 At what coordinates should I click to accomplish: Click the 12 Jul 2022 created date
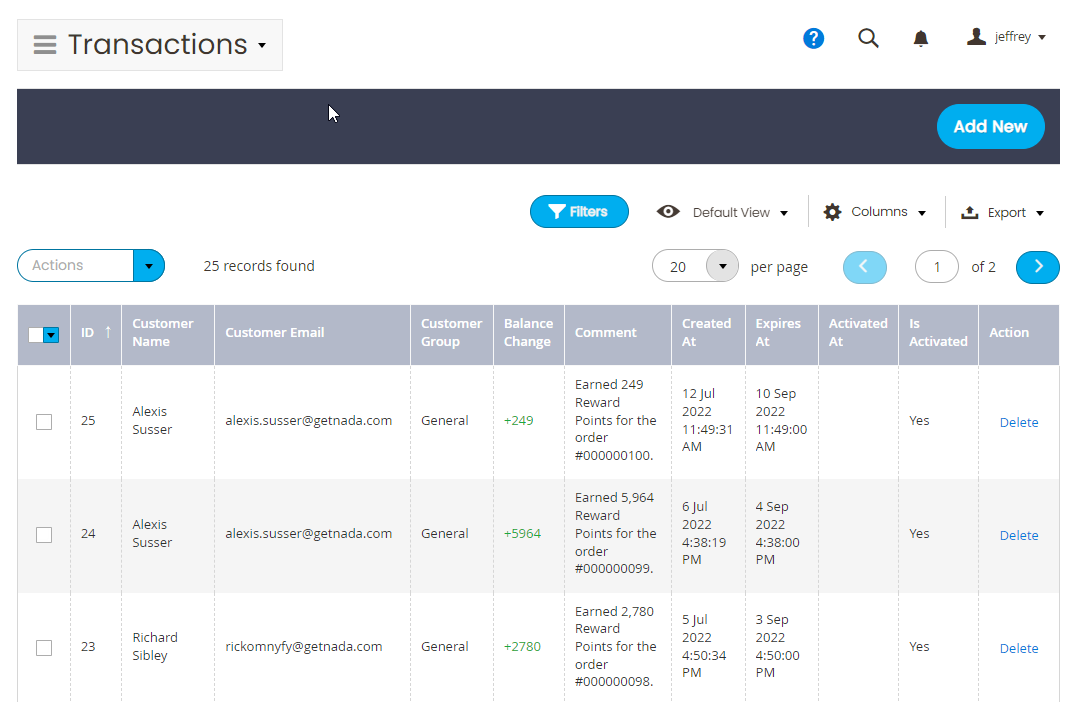point(707,420)
